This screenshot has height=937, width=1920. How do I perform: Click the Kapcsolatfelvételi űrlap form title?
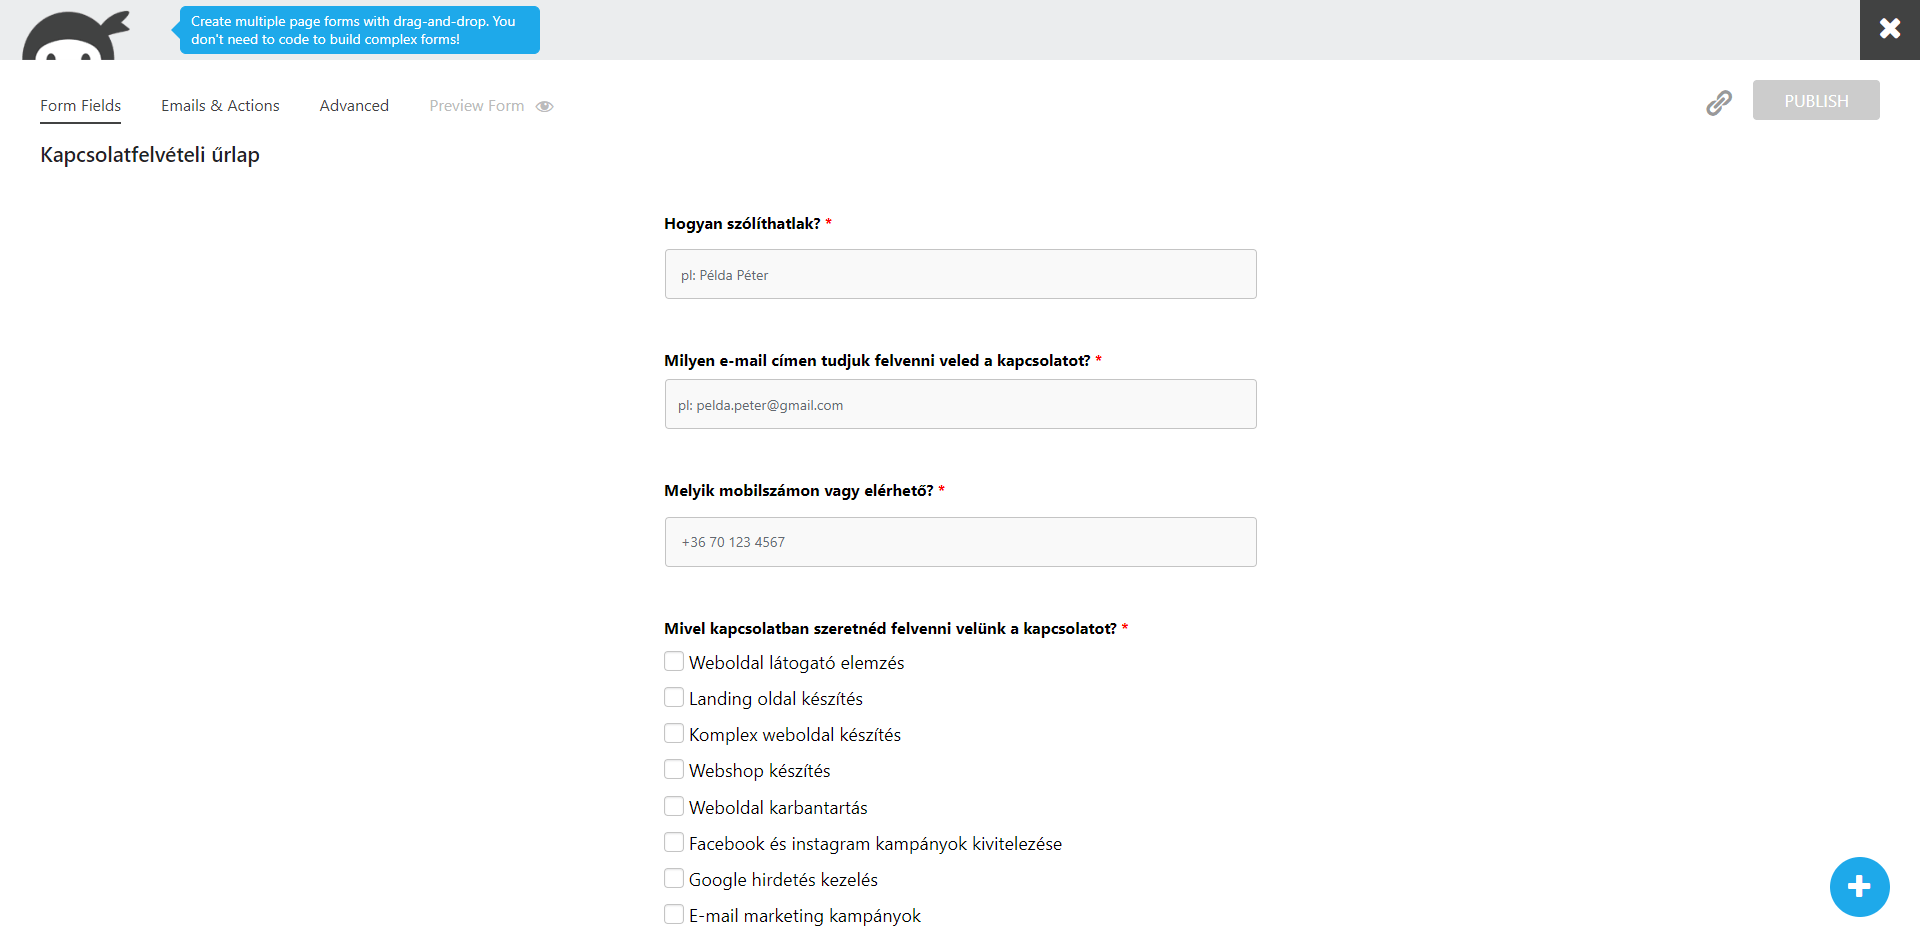(148, 155)
